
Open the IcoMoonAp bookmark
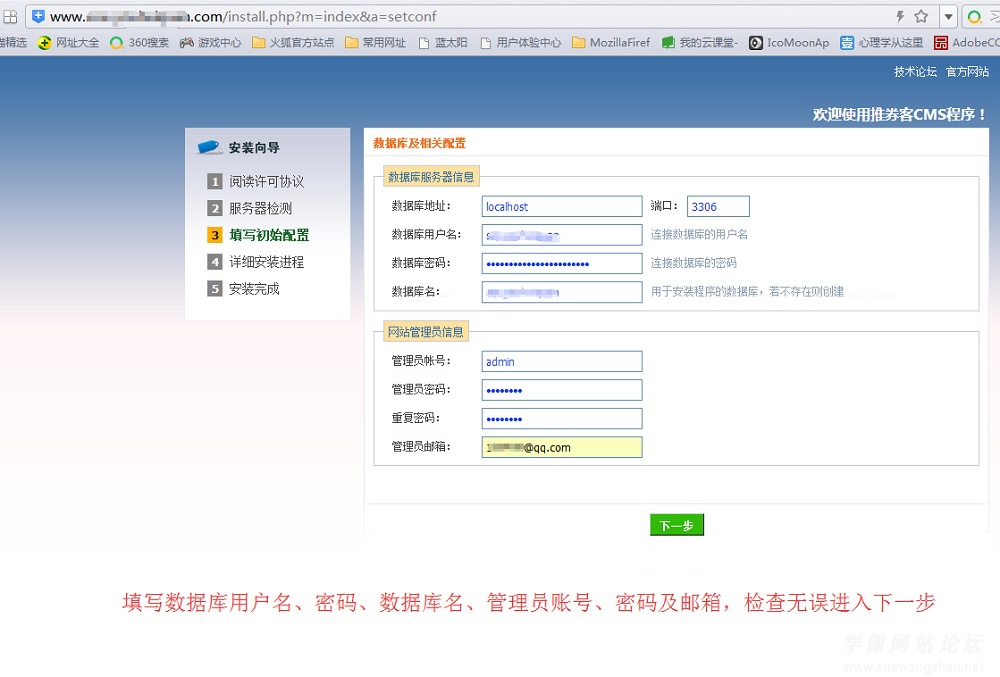point(789,43)
